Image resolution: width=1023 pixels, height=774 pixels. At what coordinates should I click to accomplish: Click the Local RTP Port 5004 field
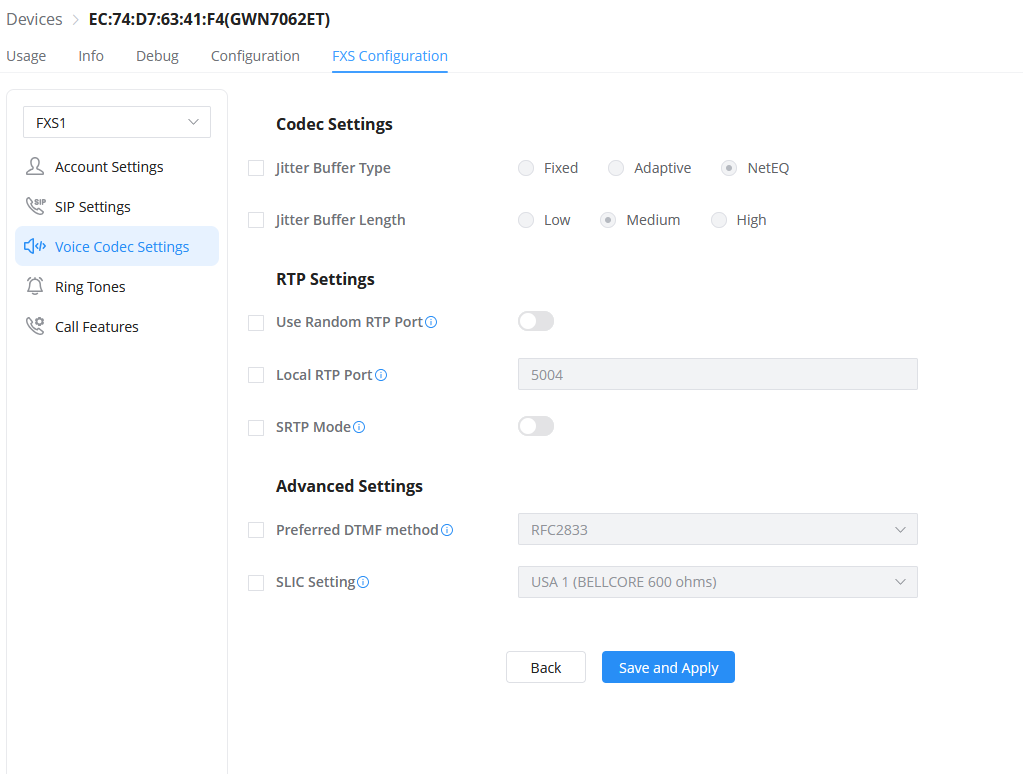tap(718, 374)
